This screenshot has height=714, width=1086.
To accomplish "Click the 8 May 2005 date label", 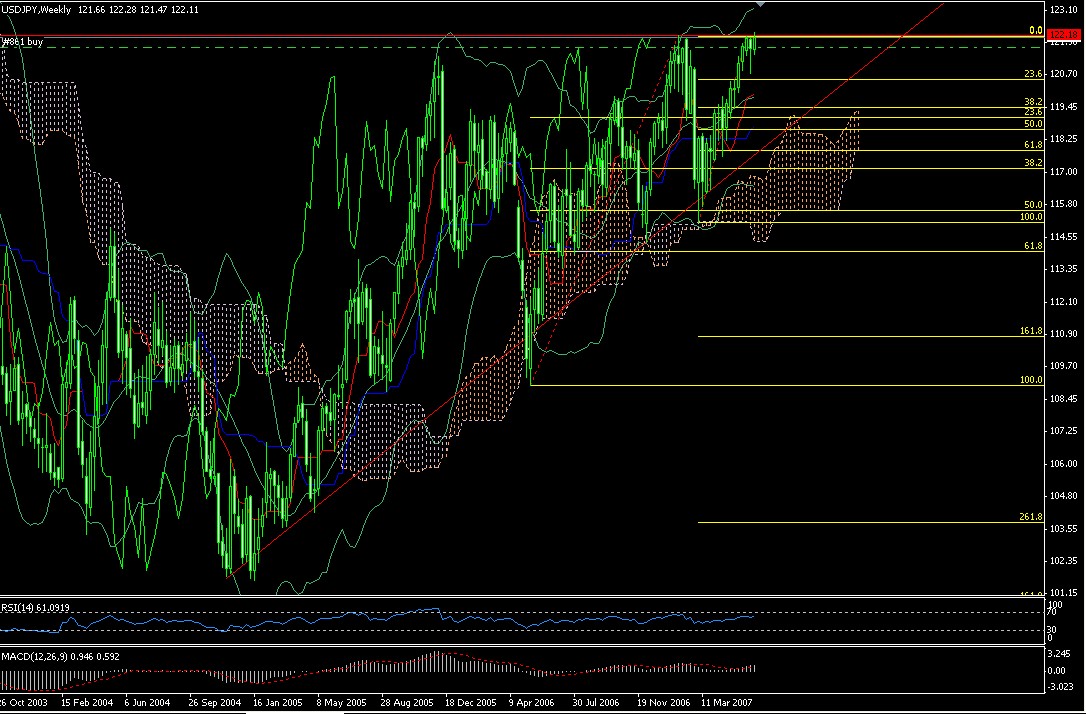I will point(341,702).
